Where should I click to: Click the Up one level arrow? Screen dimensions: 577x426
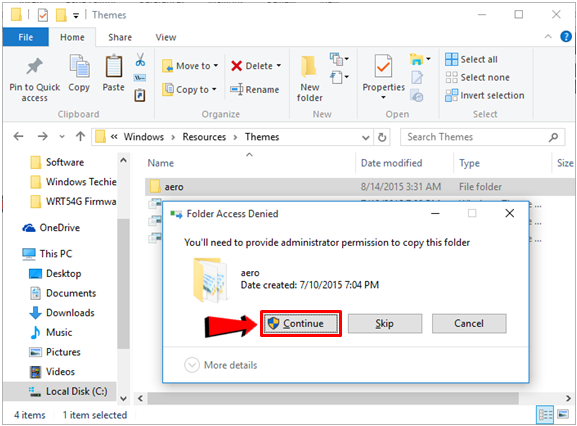(x=80, y=137)
